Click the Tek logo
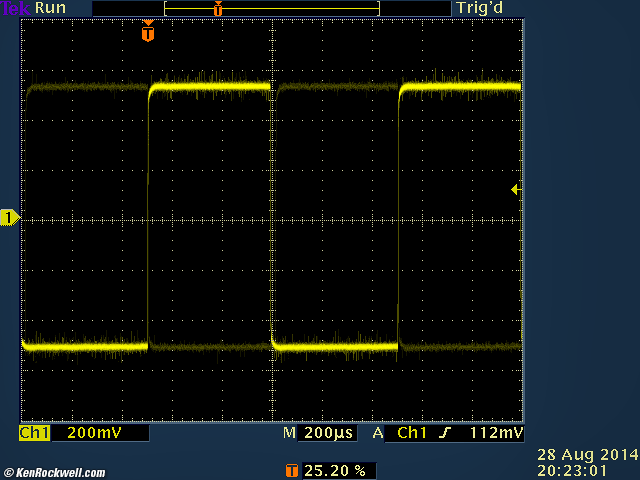Image resolution: width=640 pixels, height=480 pixels. click(x=16, y=8)
